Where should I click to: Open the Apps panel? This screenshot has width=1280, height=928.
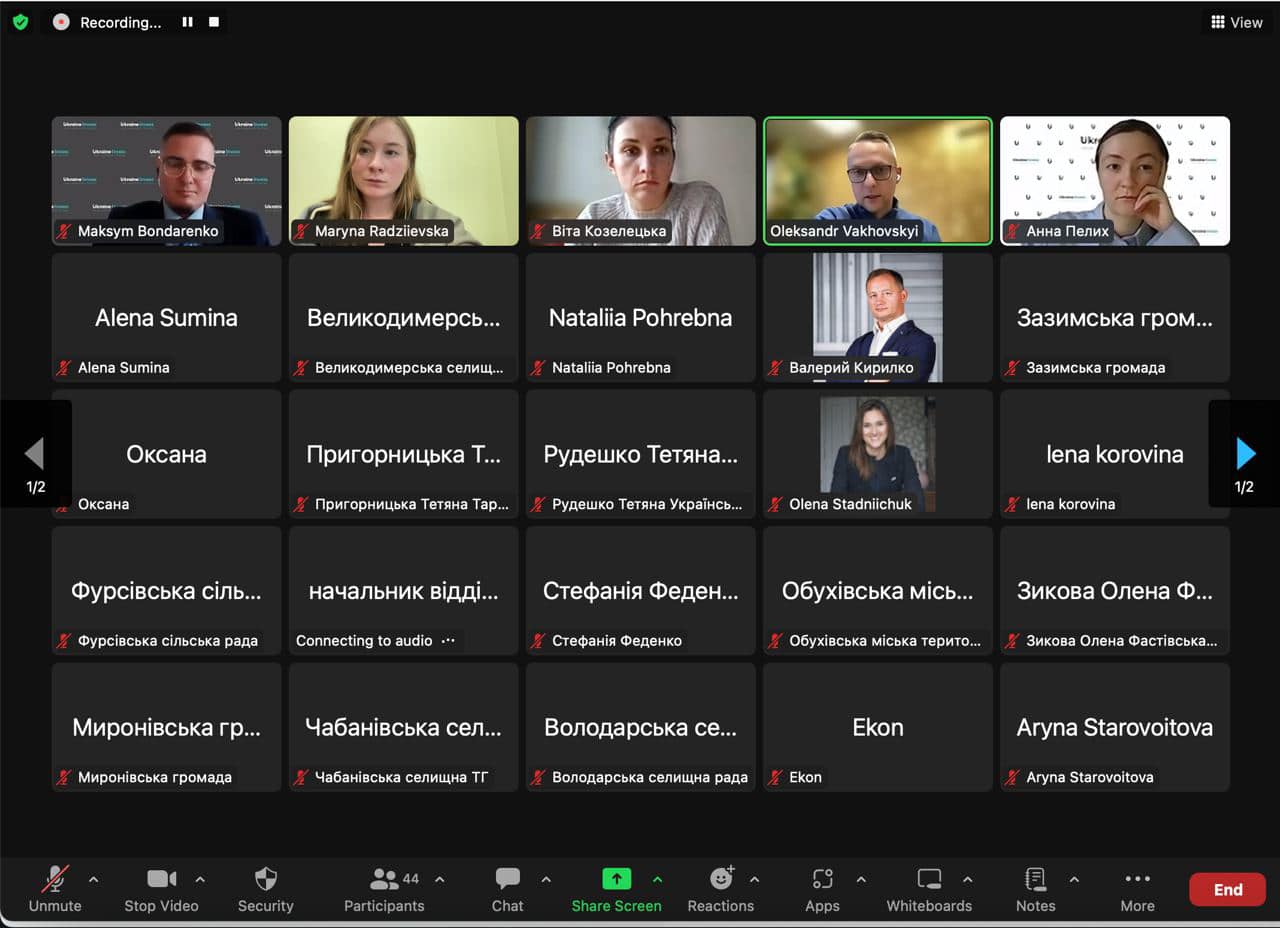[822, 889]
